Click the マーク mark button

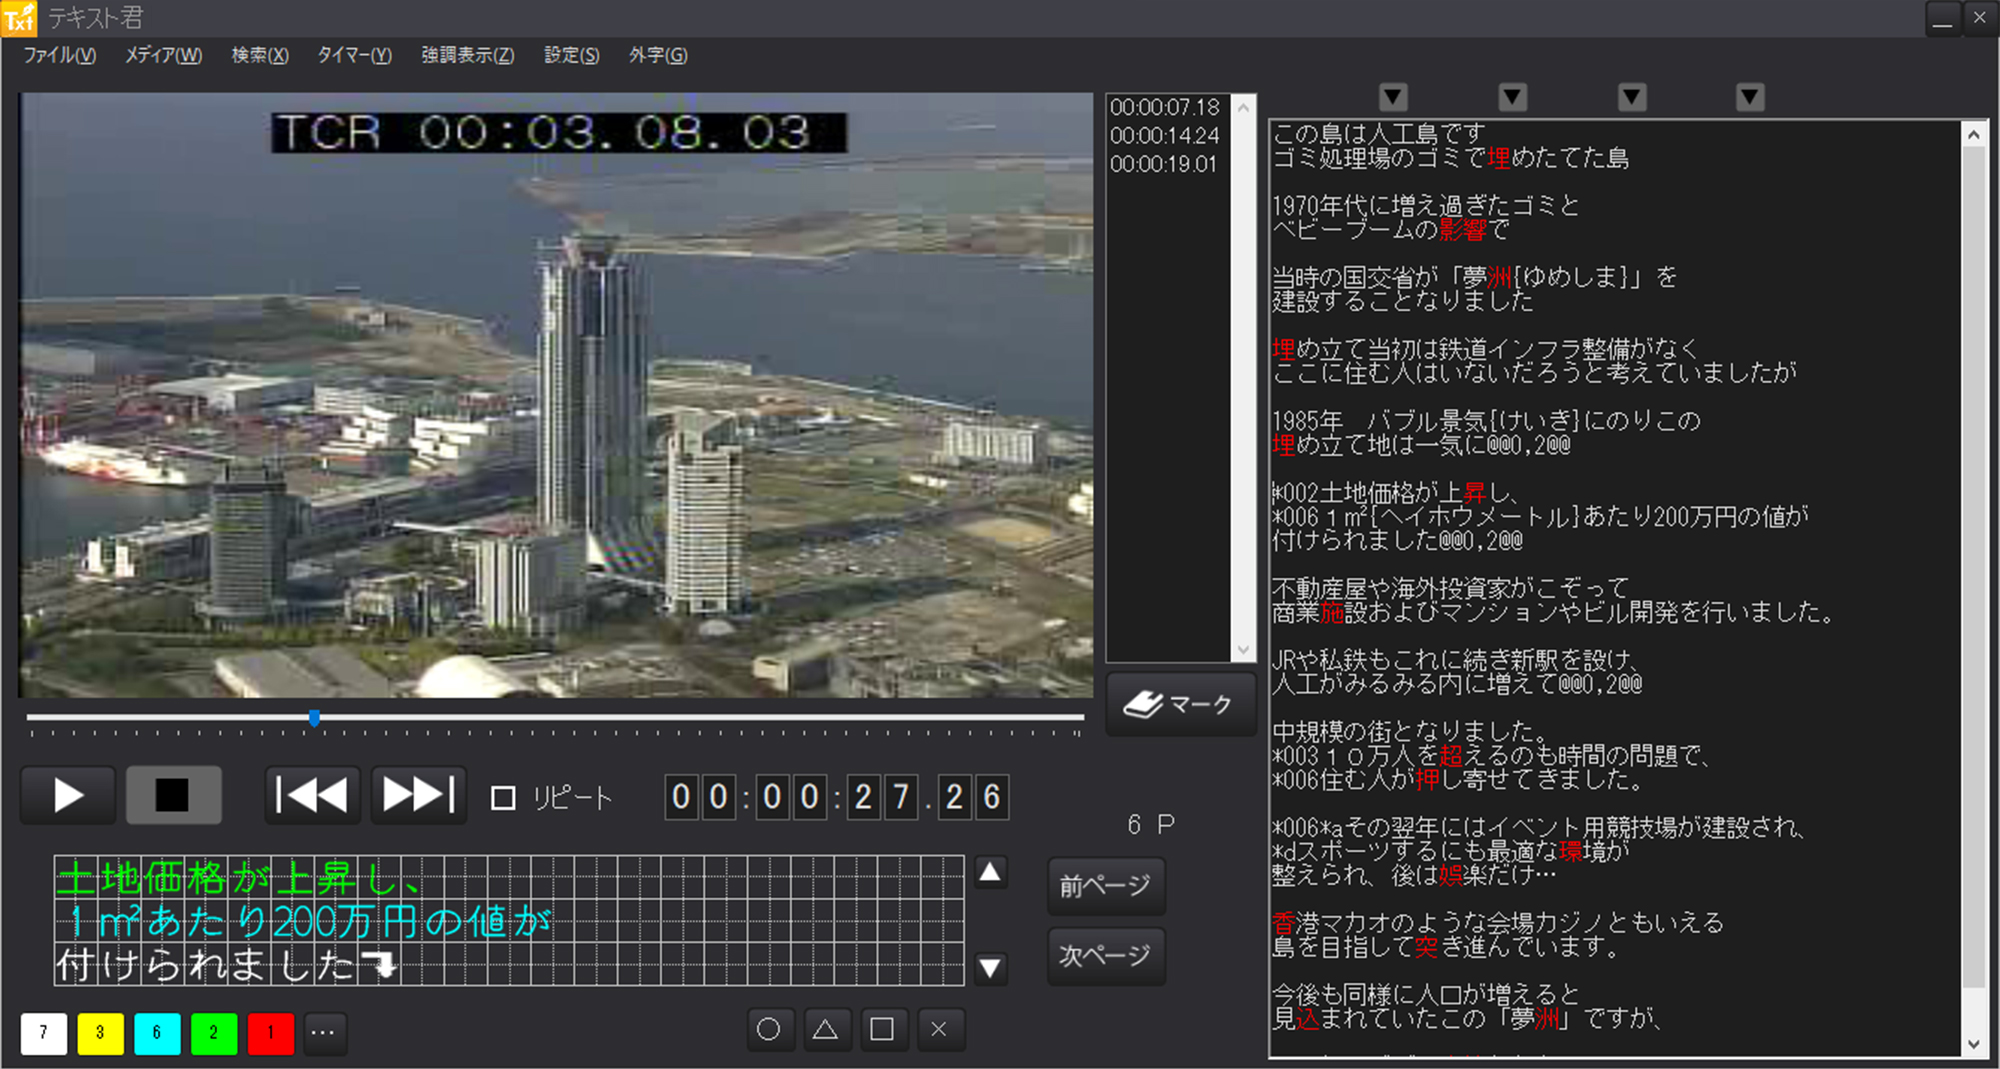pyautogui.click(x=1180, y=705)
